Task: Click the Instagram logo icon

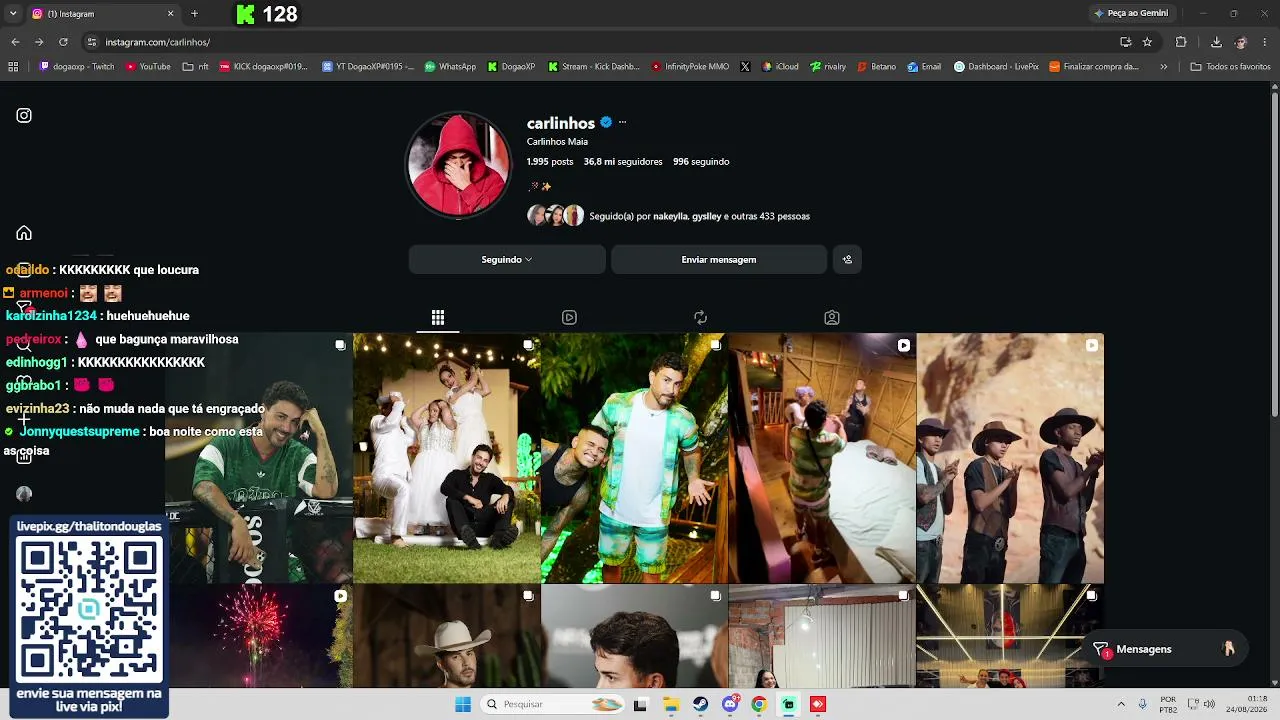Action: tap(24, 115)
